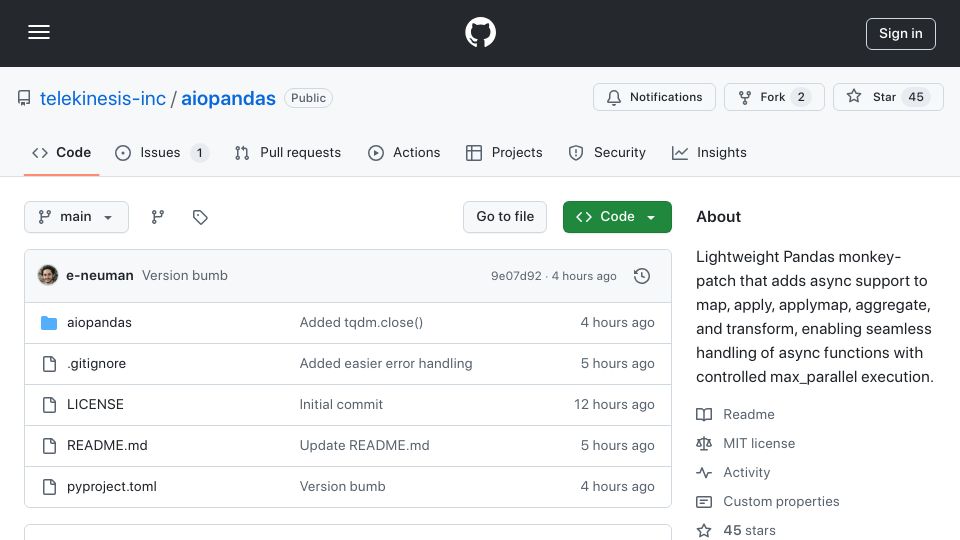View the Security tab
This screenshot has width=960, height=540.
click(x=607, y=152)
